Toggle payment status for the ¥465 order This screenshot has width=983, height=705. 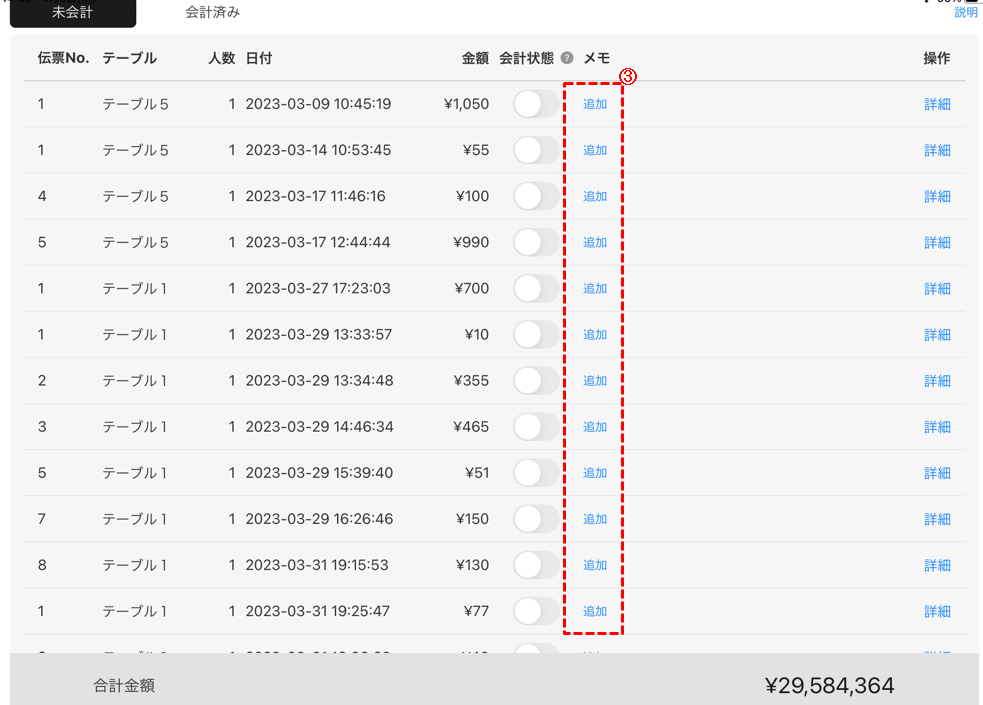point(536,427)
